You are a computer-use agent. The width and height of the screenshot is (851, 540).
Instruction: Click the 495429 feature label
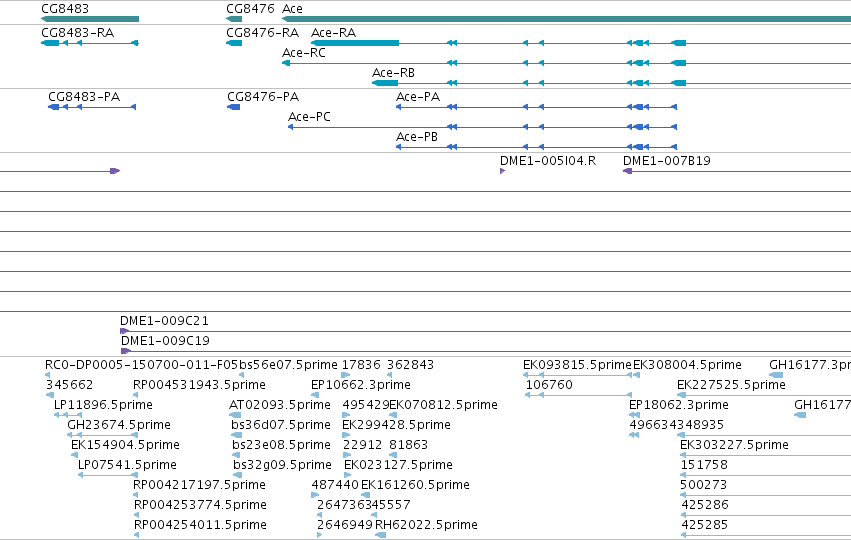tap(366, 405)
